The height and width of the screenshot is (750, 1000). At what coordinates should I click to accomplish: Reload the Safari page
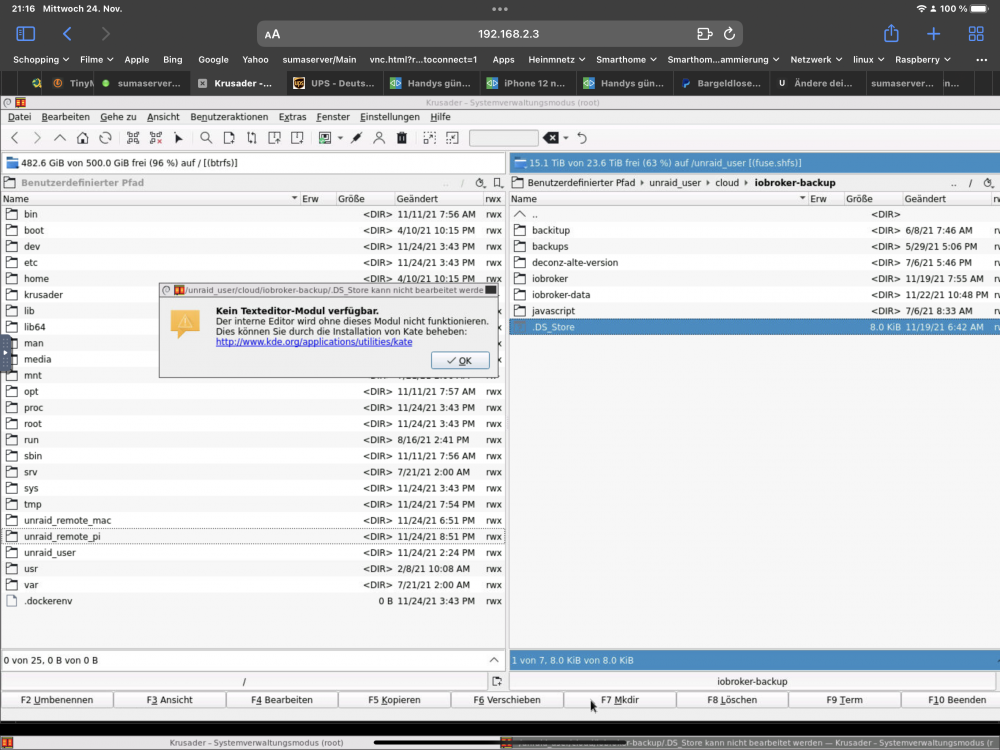click(x=729, y=34)
